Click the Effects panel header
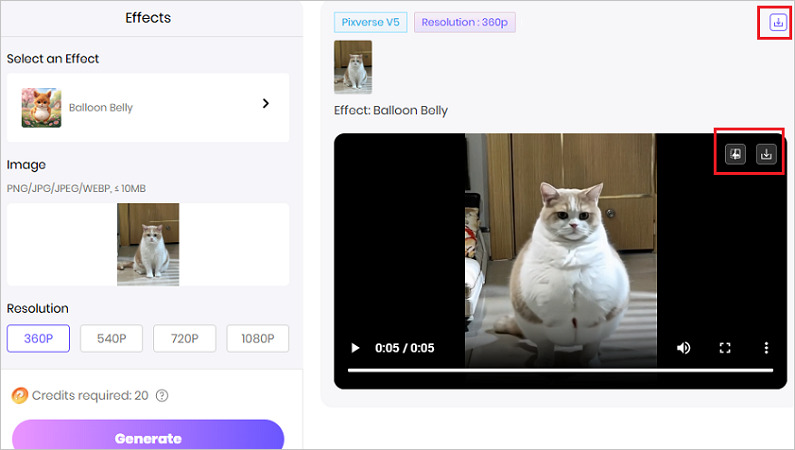This screenshot has width=795, height=450. [148, 18]
